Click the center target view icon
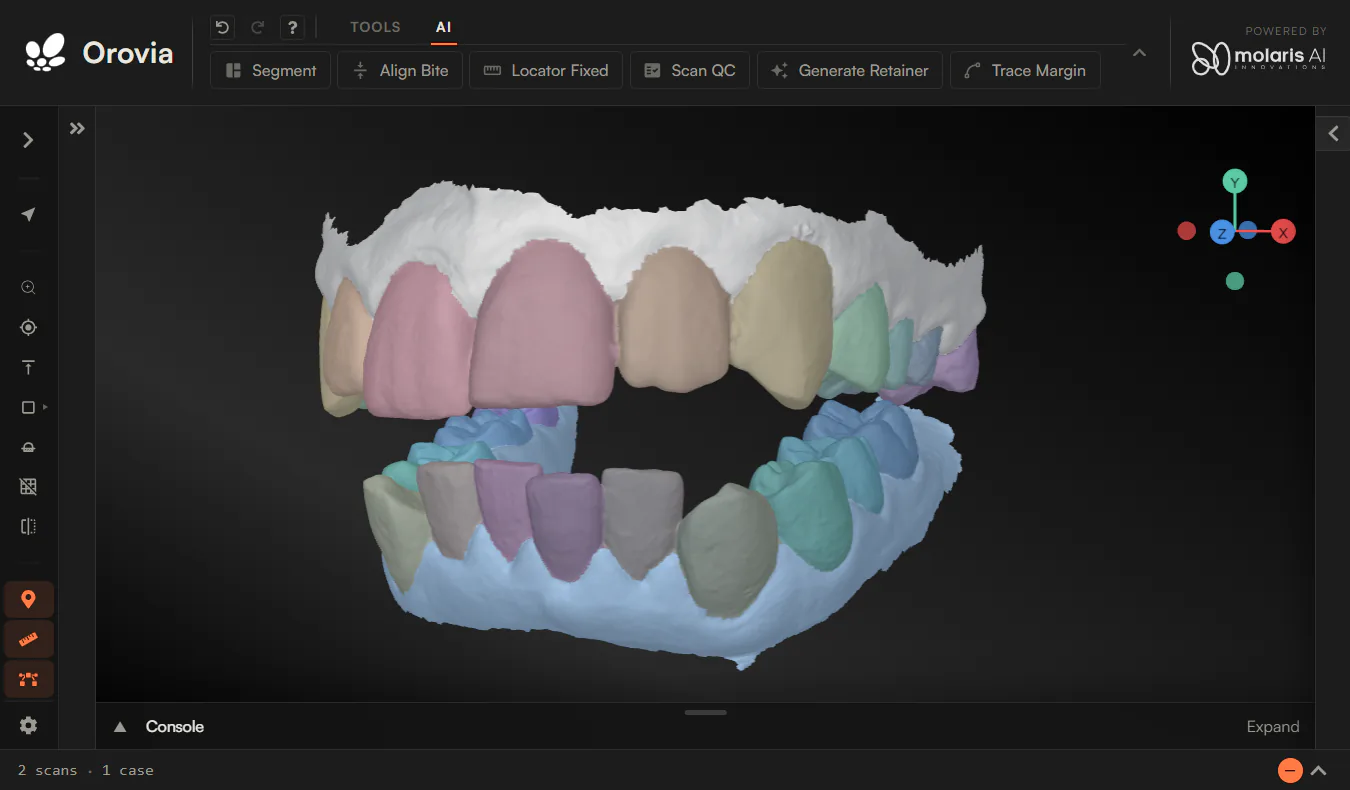 coord(28,327)
